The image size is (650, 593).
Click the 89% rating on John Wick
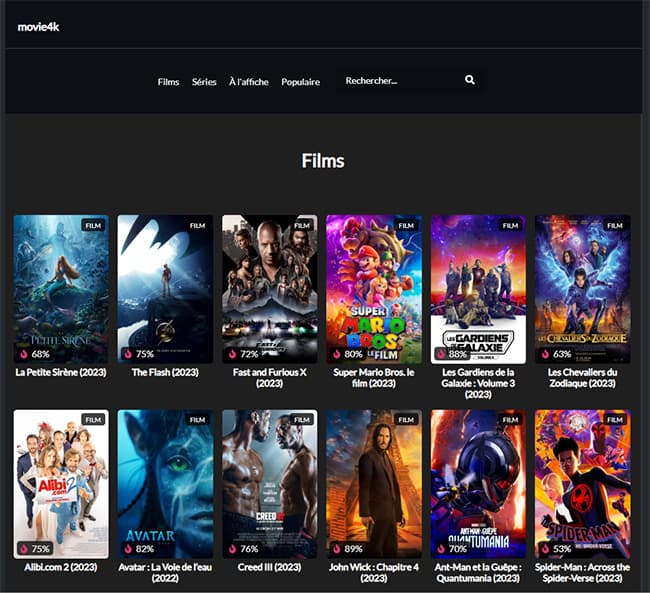click(x=354, y=549)
